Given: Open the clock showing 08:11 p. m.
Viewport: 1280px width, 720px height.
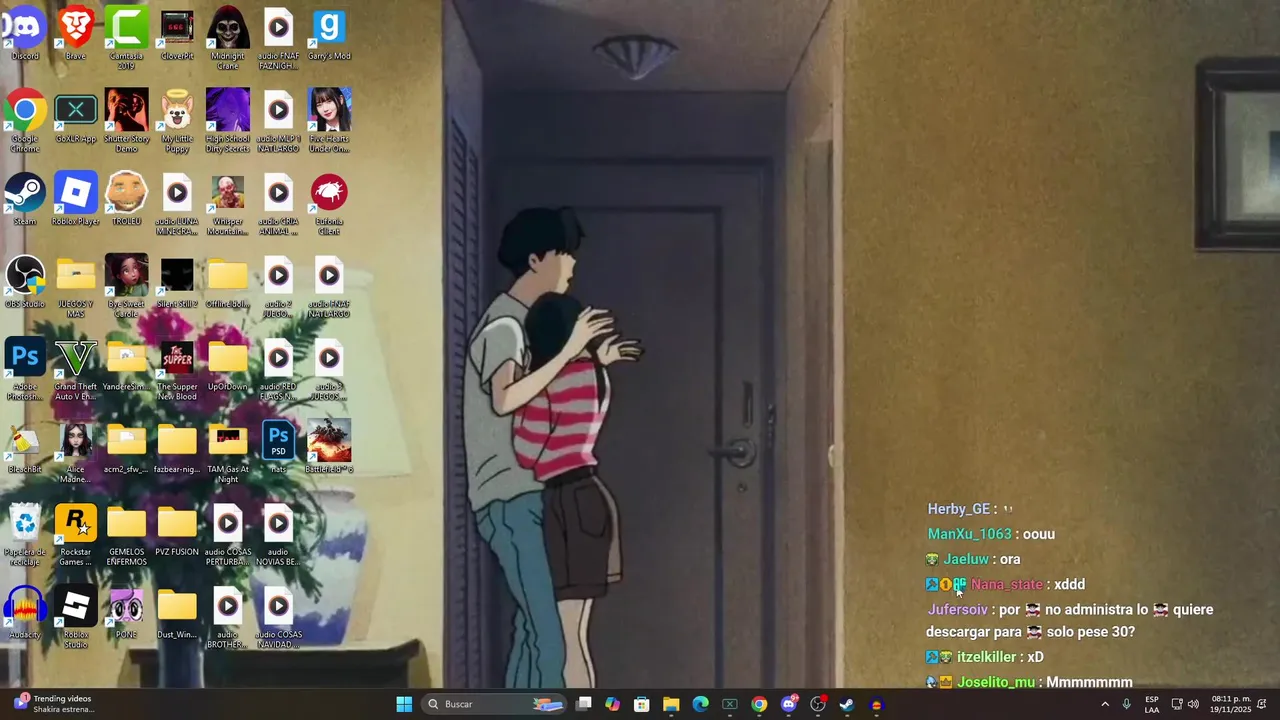Looking at the screenshot, I should 1231,704.
